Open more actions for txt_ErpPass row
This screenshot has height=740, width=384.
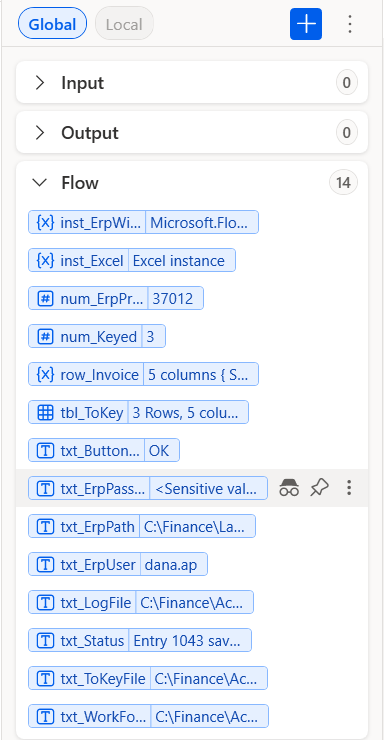(x=349, y=488)
